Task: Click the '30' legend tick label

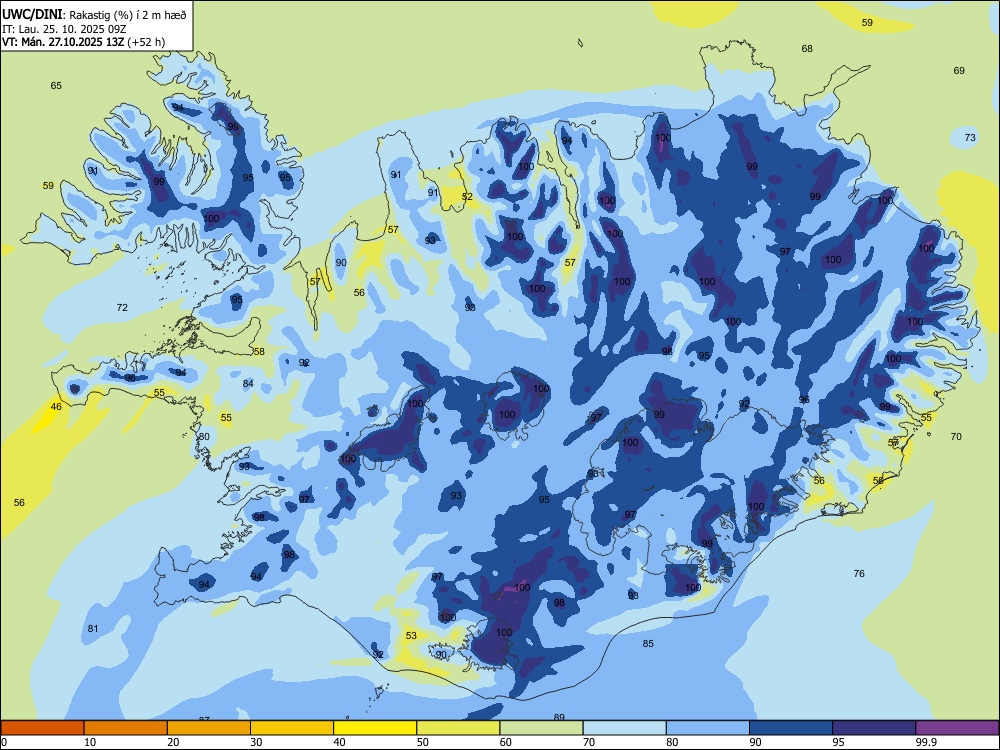Action: coord(256,742)
